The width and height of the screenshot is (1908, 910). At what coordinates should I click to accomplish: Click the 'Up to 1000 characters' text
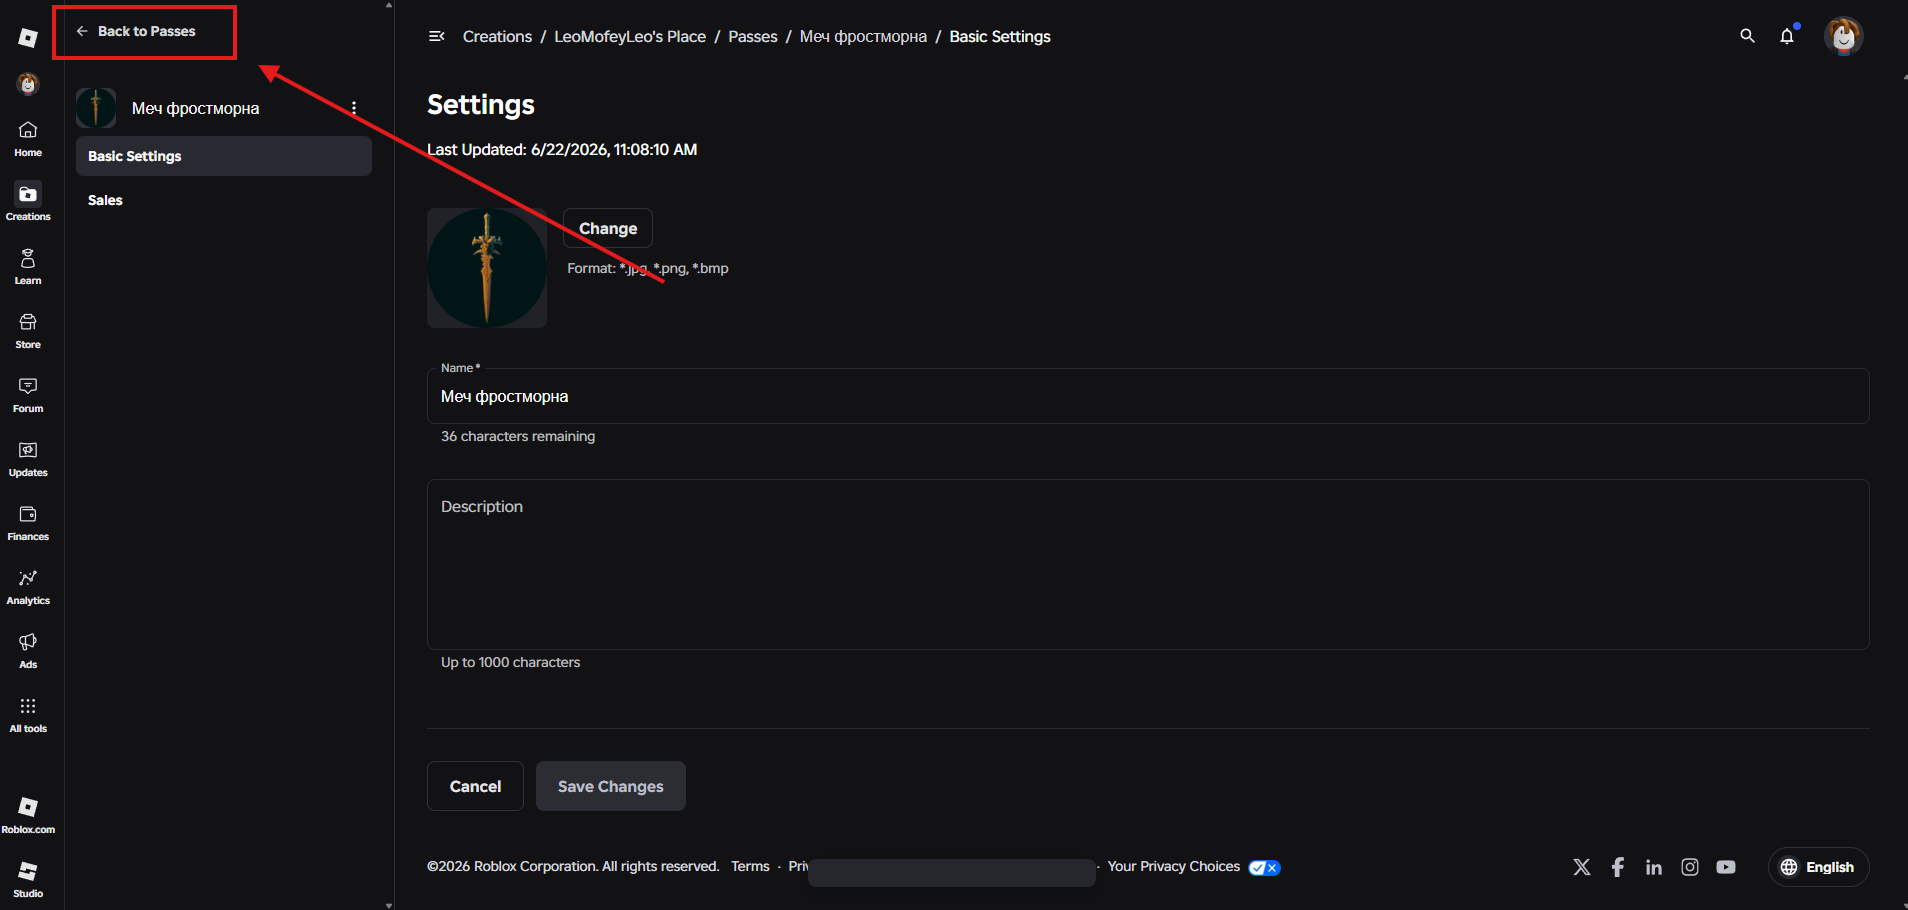point(510,662)
